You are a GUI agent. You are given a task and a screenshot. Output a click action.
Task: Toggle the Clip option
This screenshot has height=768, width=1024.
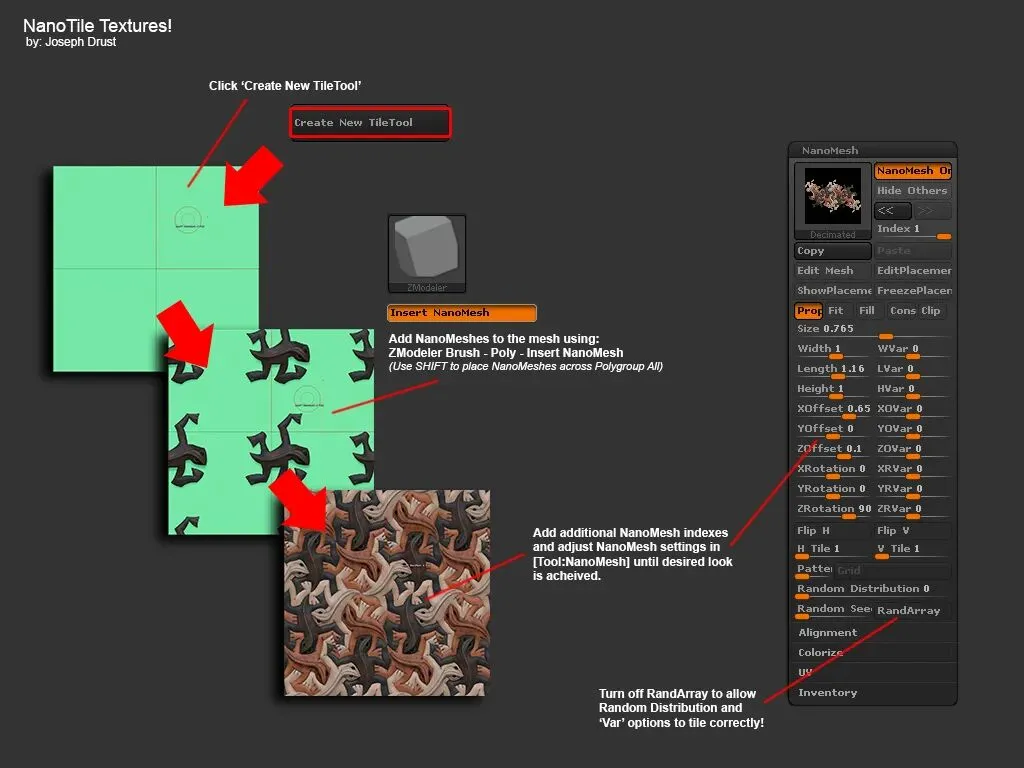[x=932, y=311]
